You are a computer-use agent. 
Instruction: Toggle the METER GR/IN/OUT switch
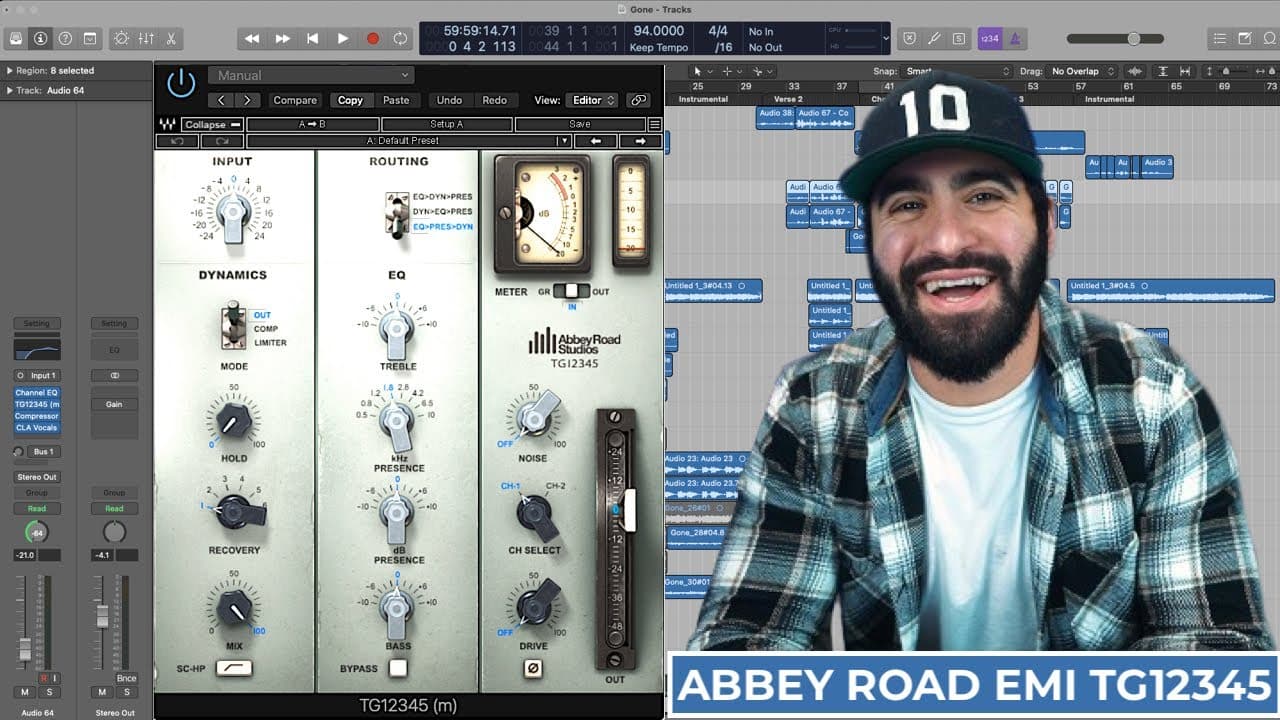click(x=572, y=291)
